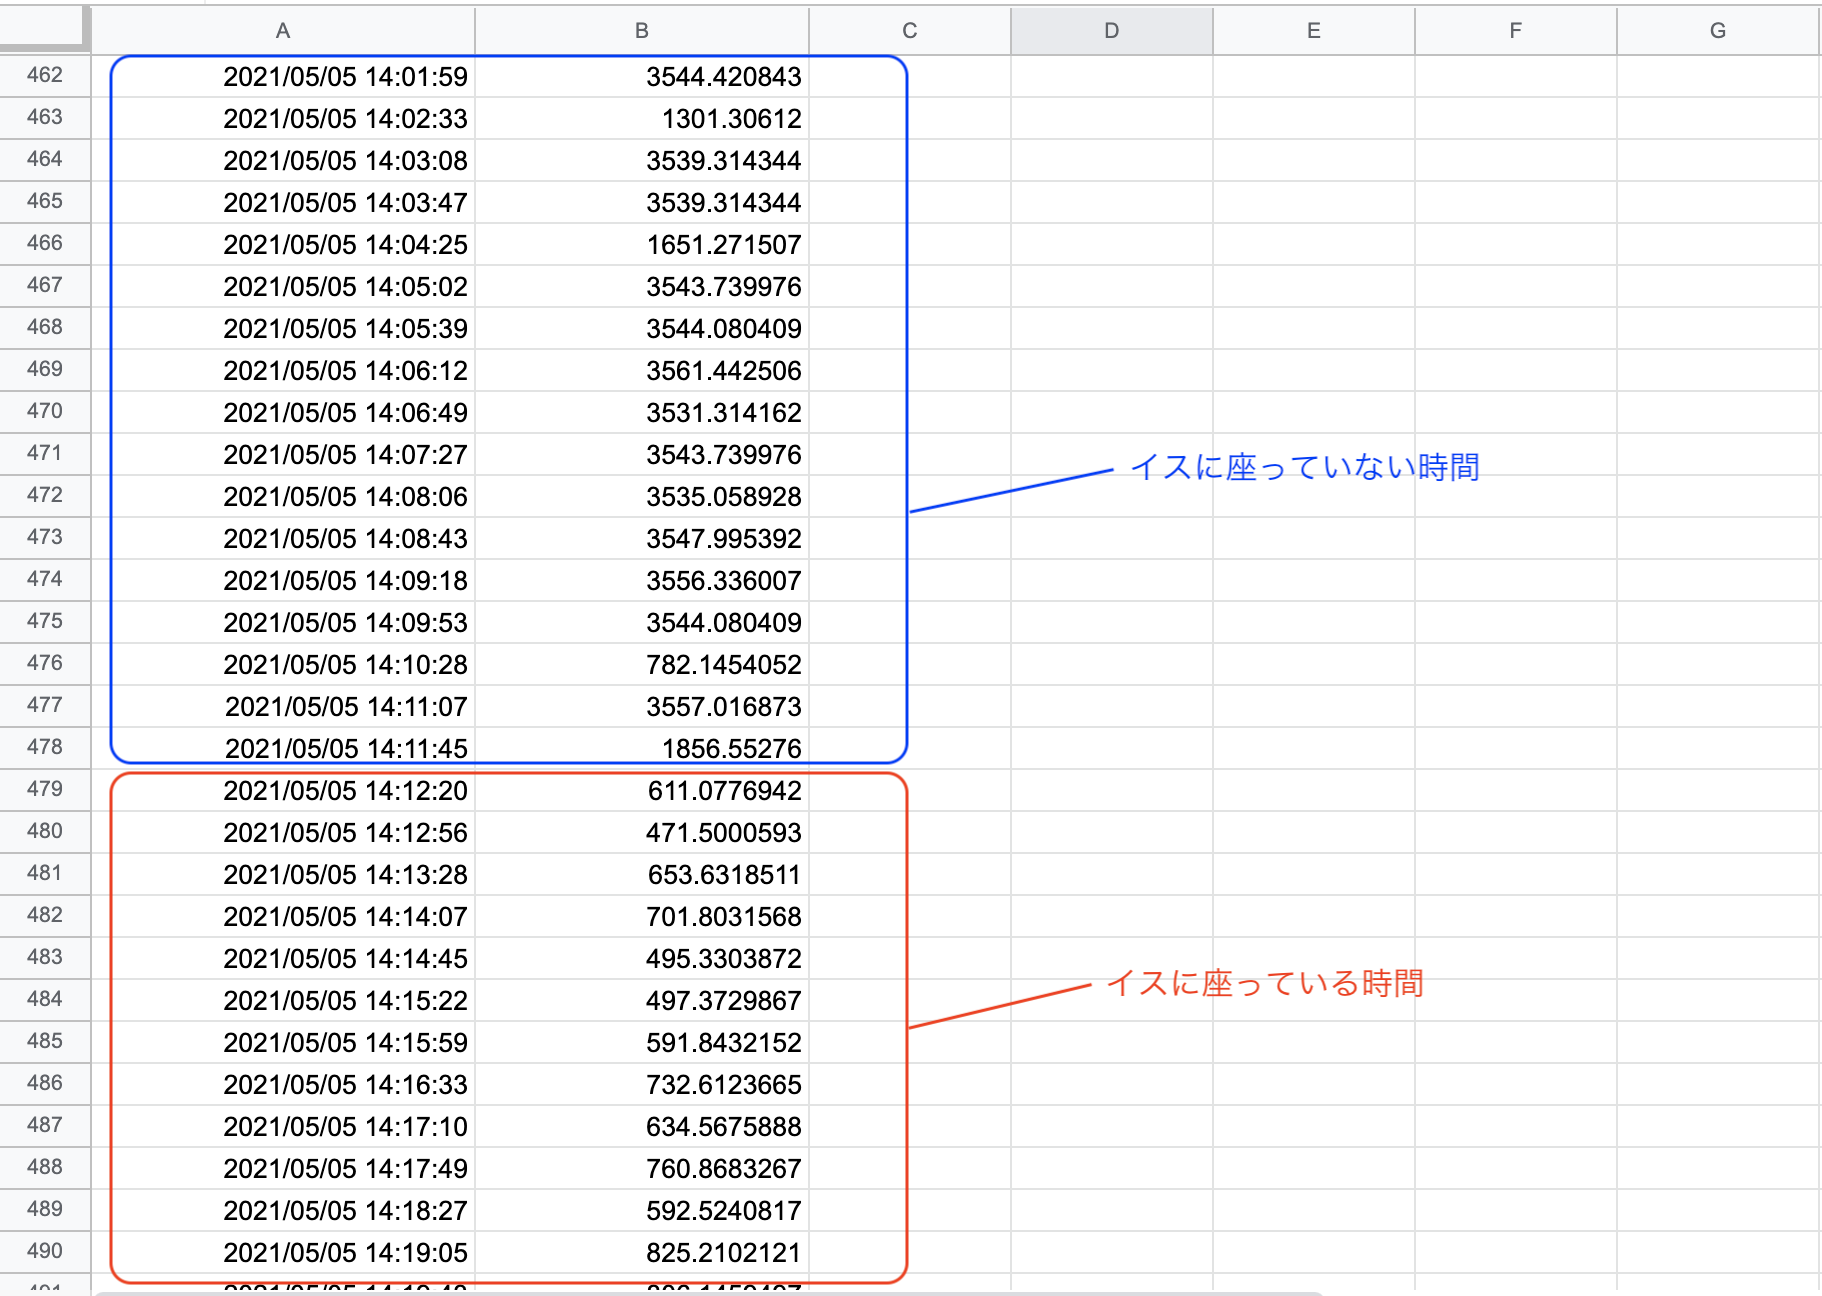This screenshot has width=1822, height=1296.
Task: Select cell containing 3561.442506
Action: [x=723, y=371]
